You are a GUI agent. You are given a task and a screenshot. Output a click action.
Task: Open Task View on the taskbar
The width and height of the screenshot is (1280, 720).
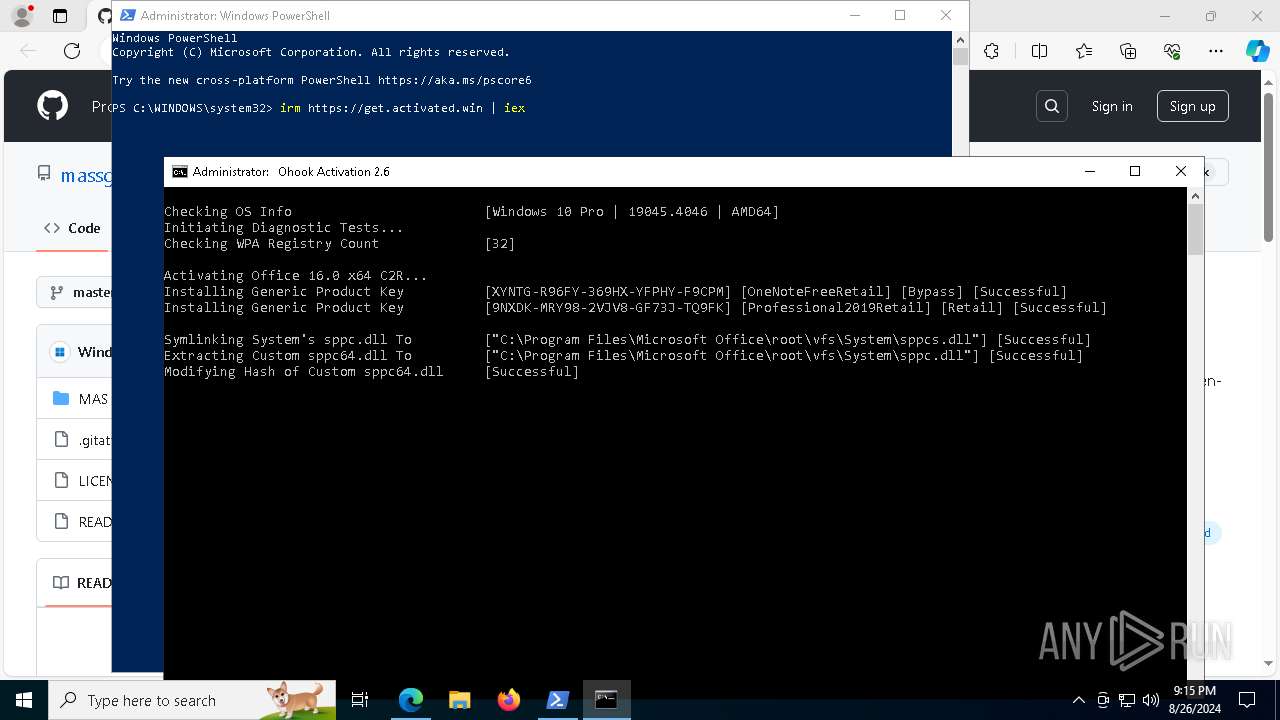[x=360, y=700]
